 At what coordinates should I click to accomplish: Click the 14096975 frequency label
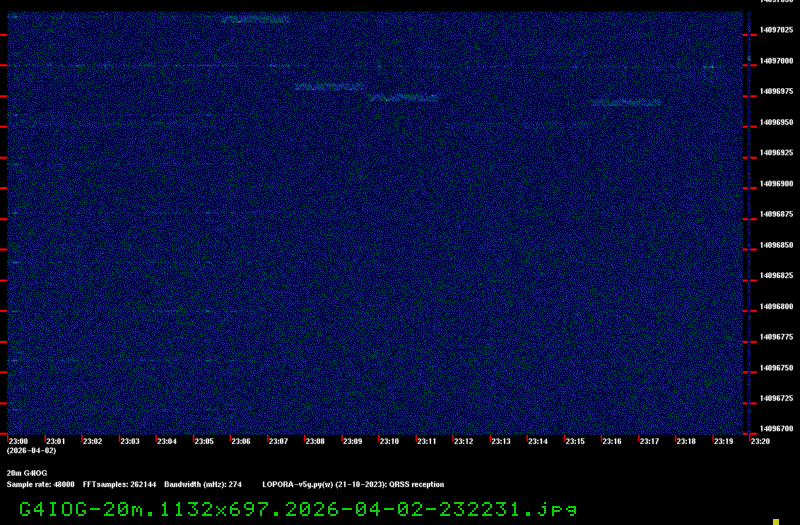point(776,91)
